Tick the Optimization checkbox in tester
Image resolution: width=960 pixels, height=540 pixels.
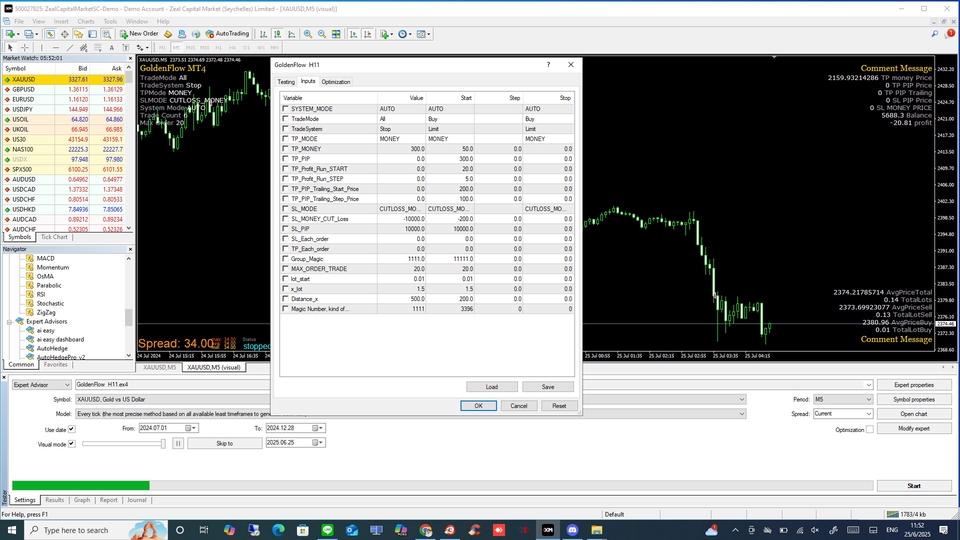[x=869, y=429]
